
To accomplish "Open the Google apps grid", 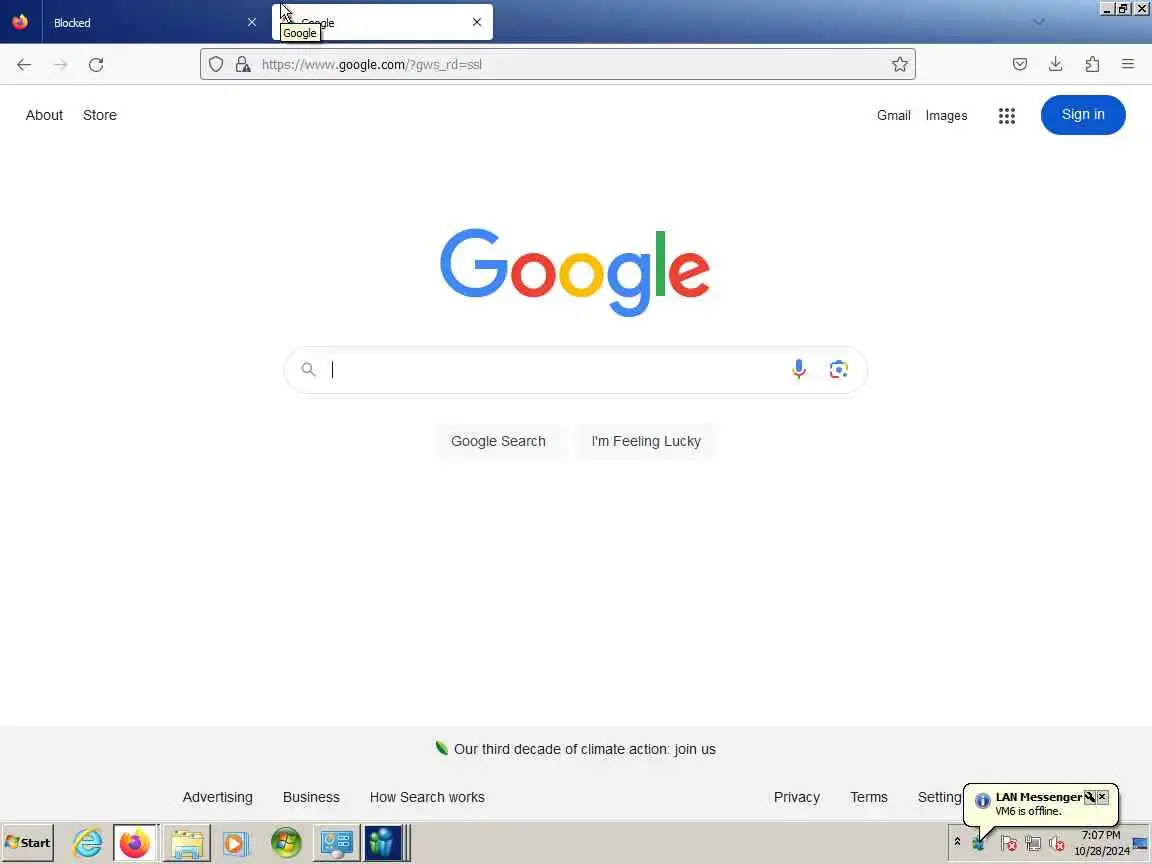I will 1007,115.
